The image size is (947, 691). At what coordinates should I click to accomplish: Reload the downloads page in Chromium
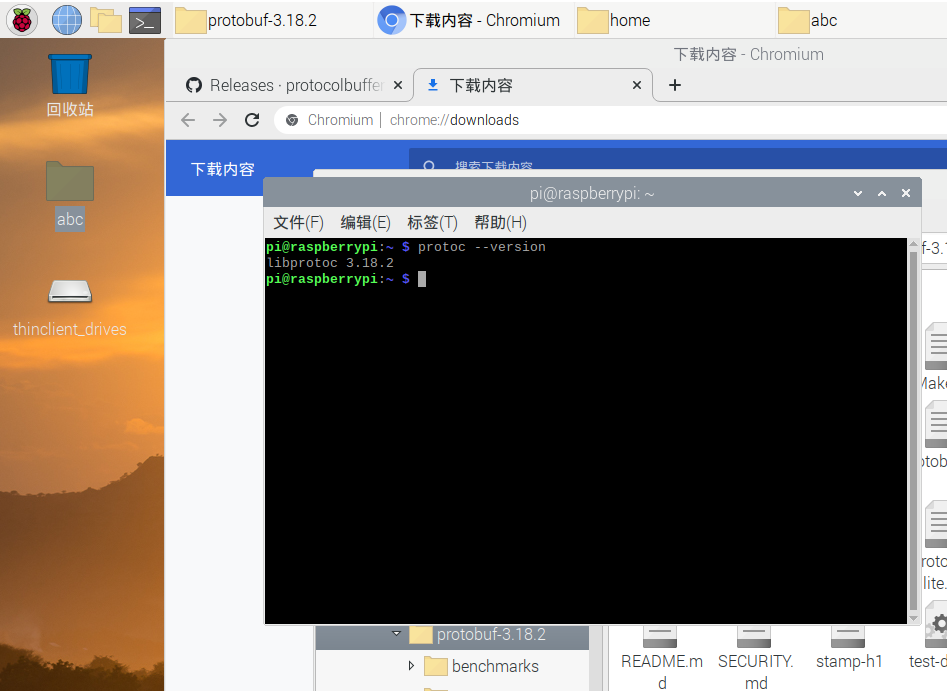(252, 119)
